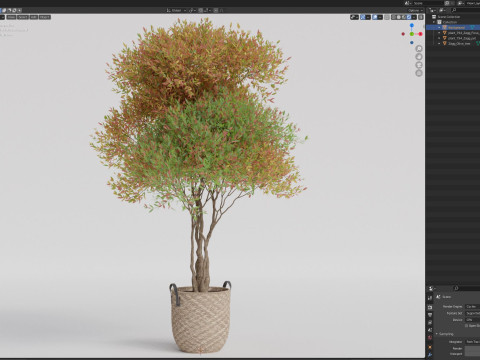Switch to solid viewport shading
Image resolution: width=480 pixels, height=360 pixels.
399,17
